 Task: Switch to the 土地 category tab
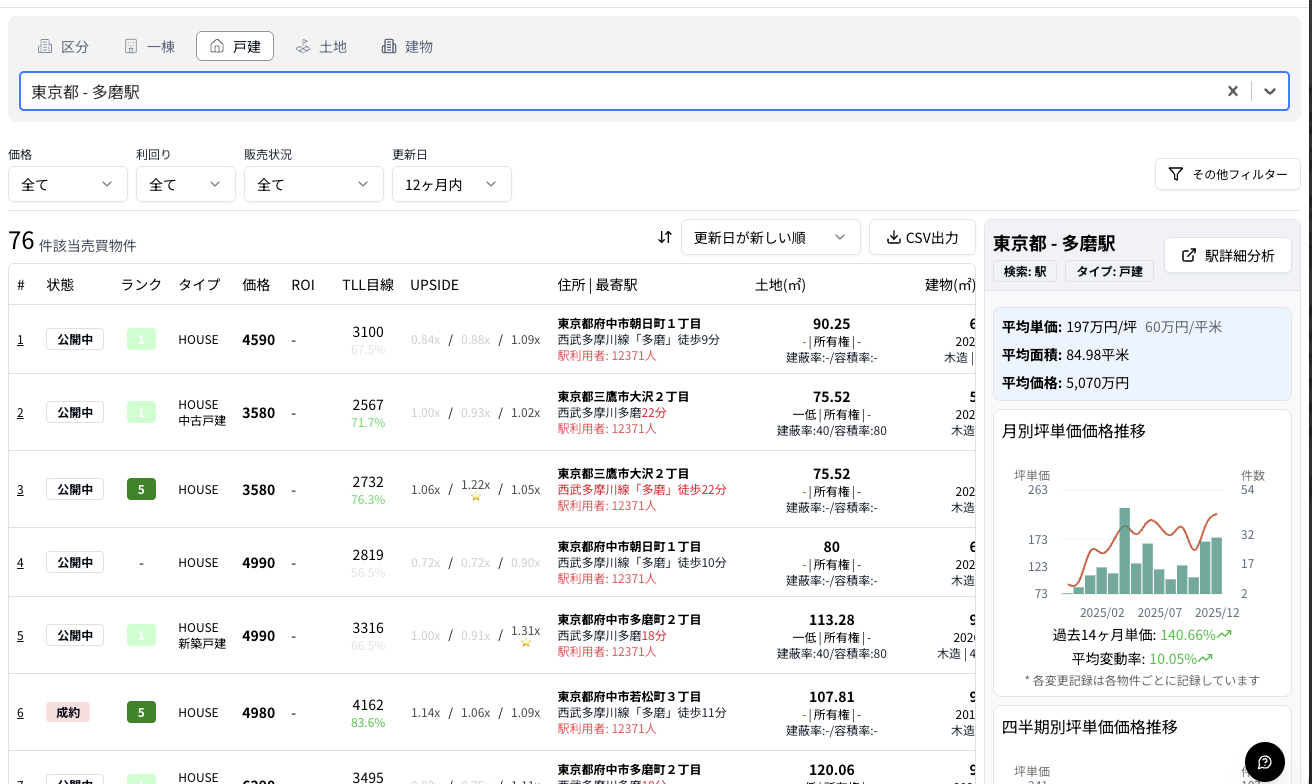point(321,46)
